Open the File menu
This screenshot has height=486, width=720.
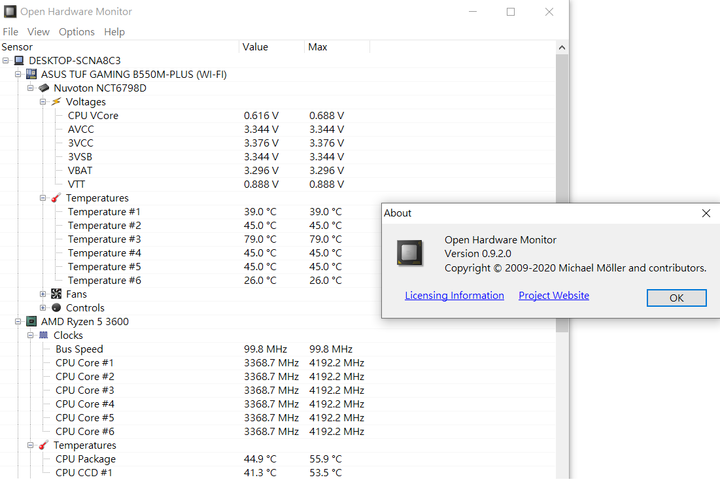pos(11,32)
